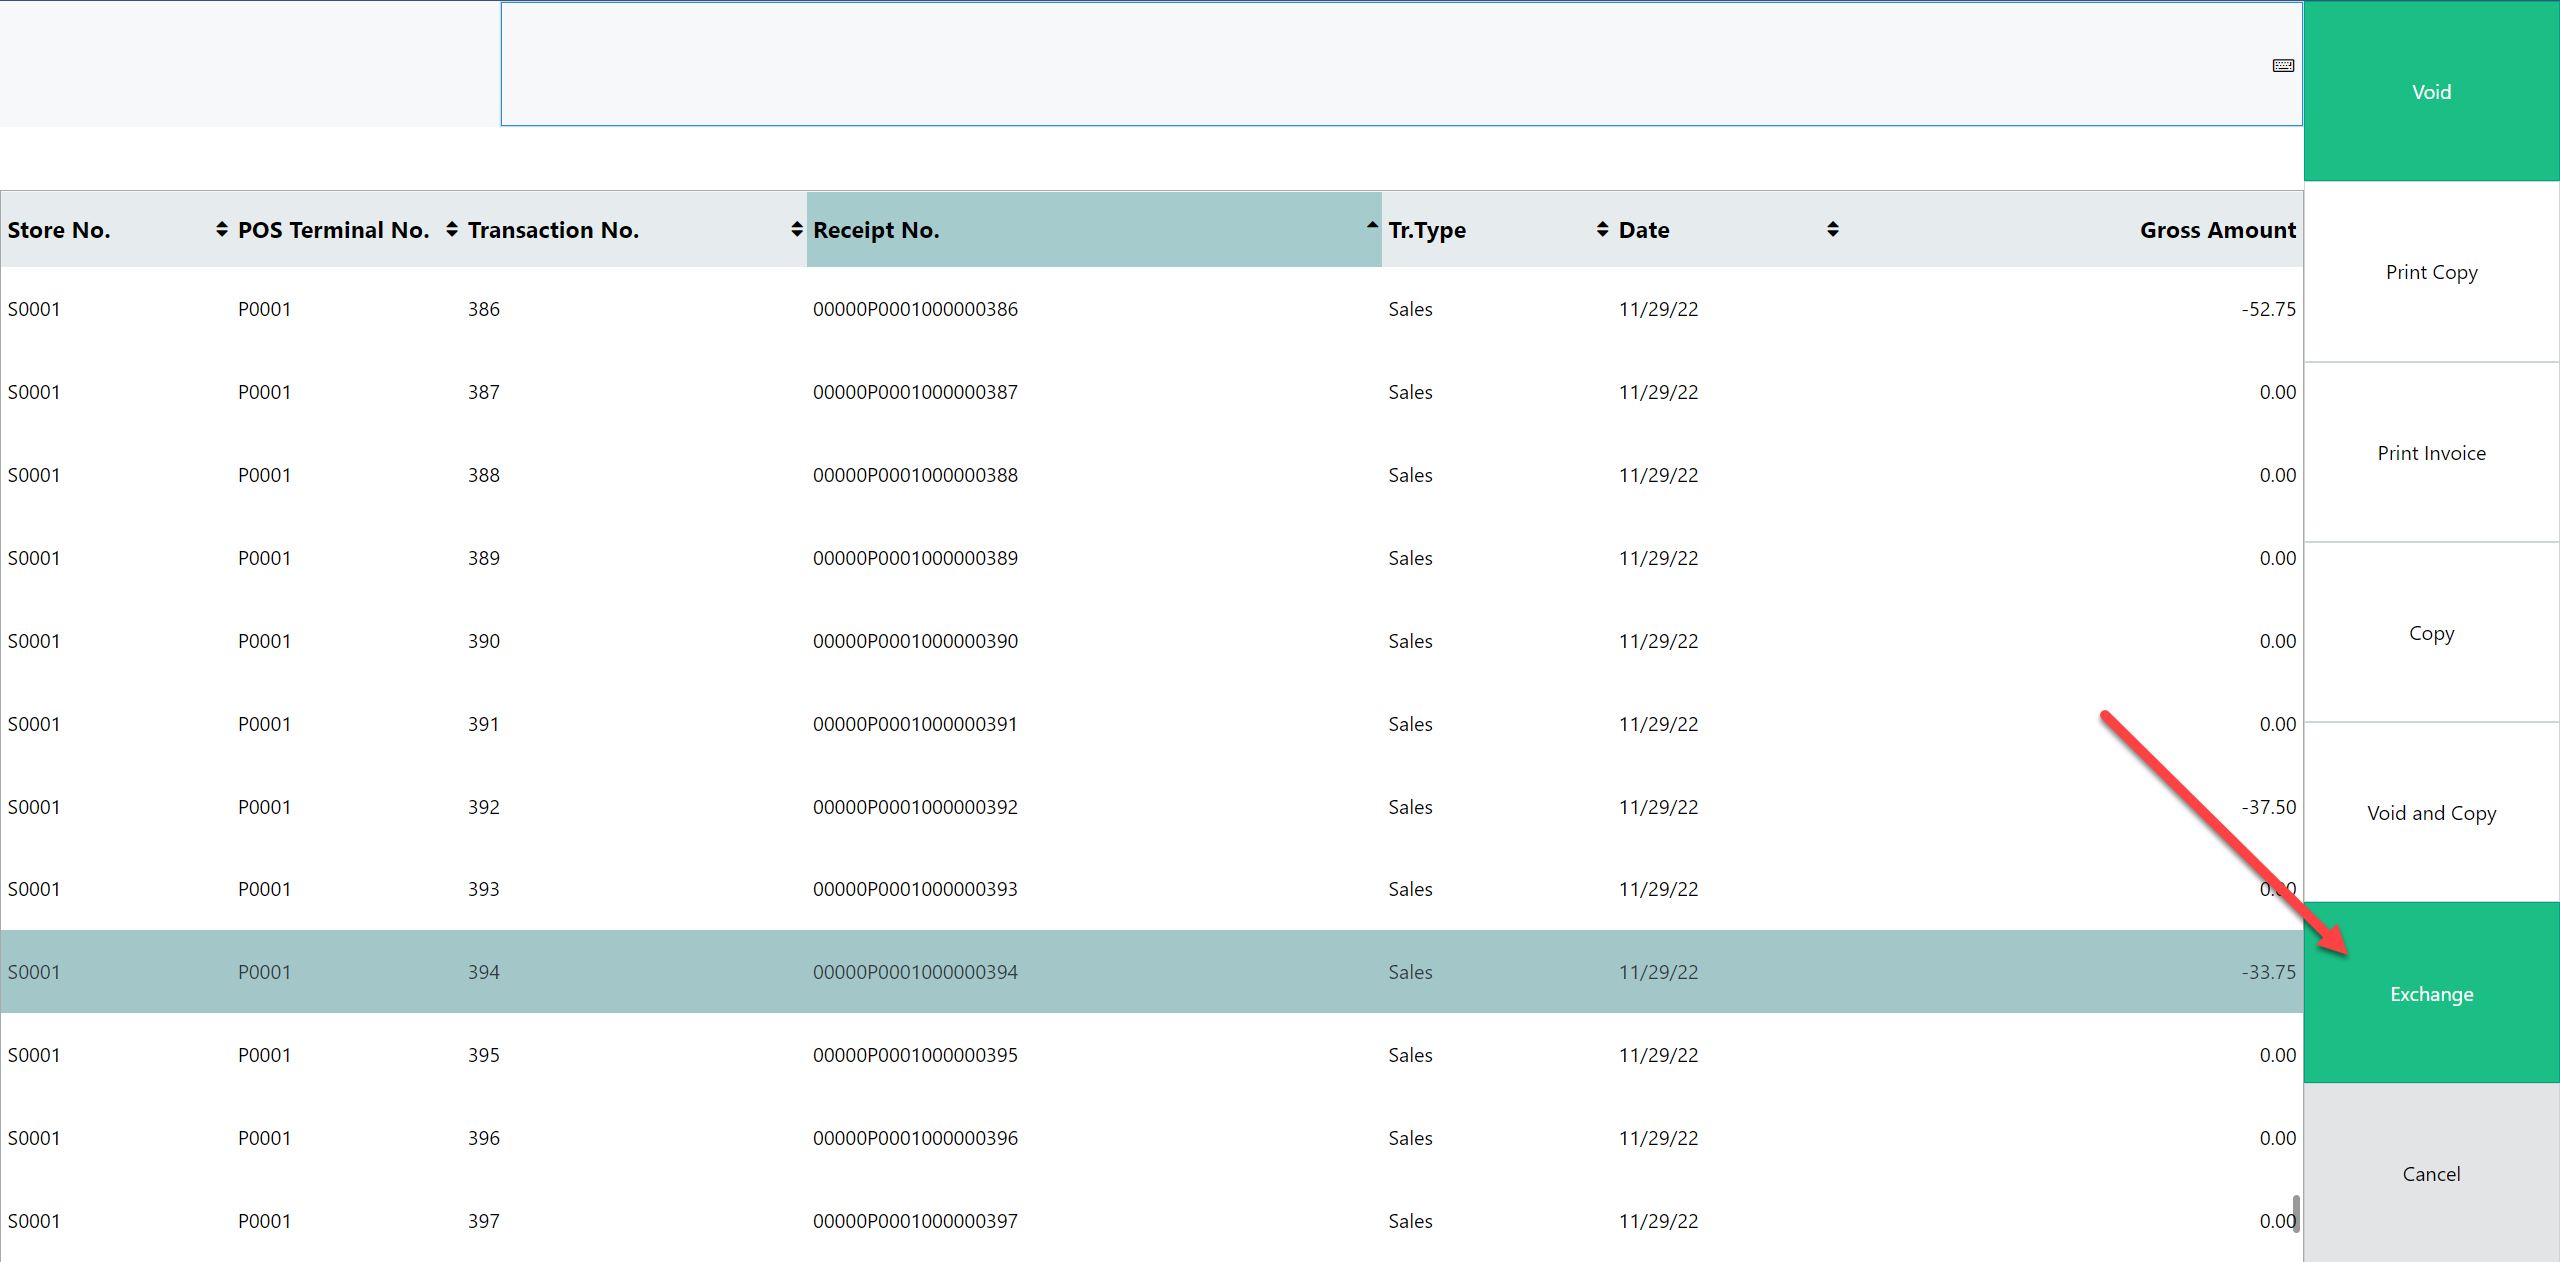Sort by Store No. column arrows

[x=221, y=230]
